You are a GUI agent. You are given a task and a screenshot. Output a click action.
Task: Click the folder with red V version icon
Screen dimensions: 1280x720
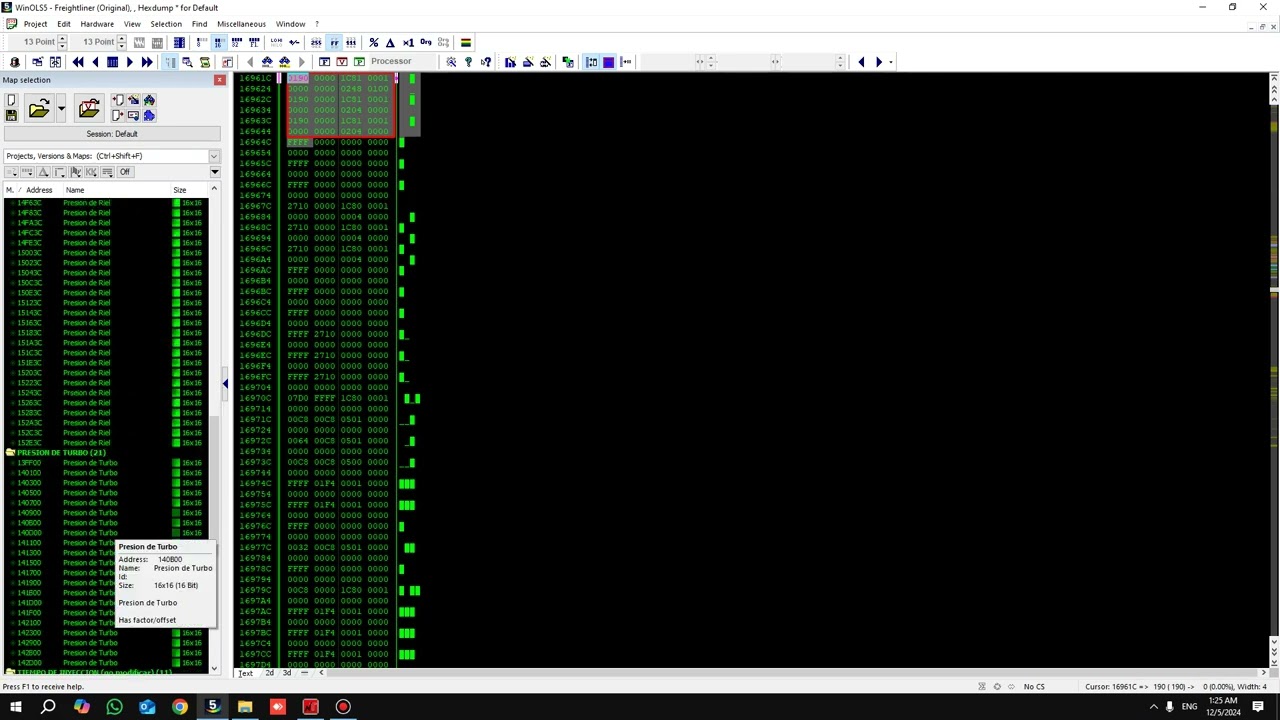89,108
